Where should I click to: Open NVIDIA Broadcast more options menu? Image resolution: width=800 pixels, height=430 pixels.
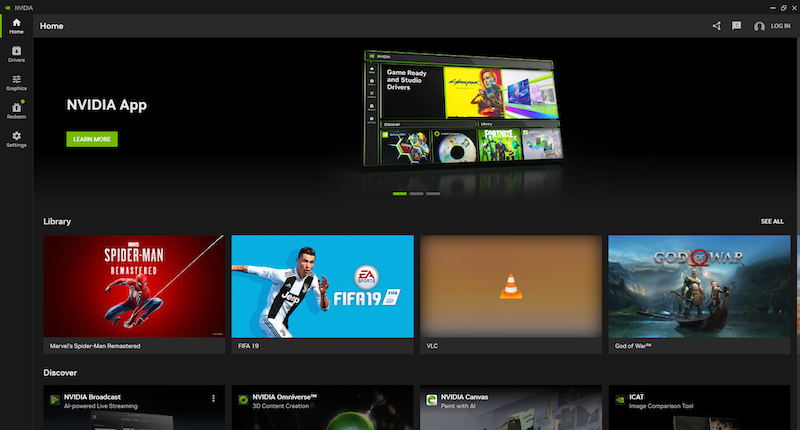click(x=213, y=398)
